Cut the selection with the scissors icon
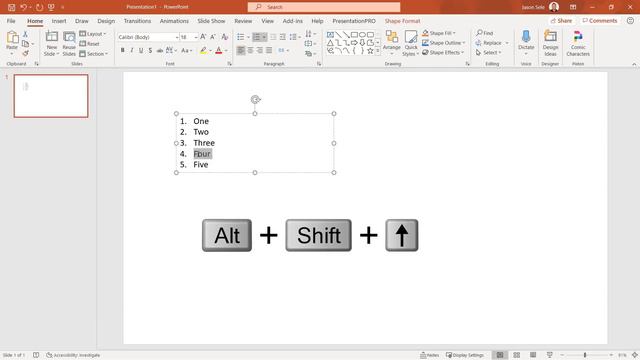Screen dimensions: 640x360 point(25,34)
